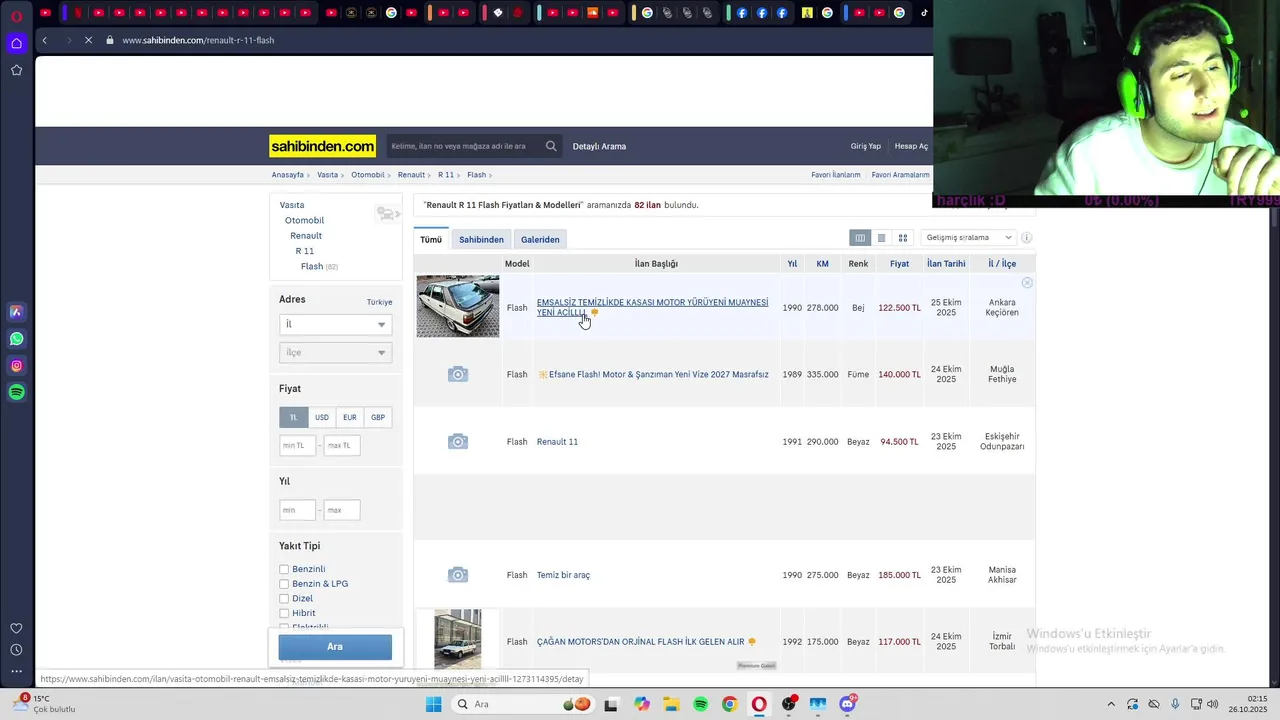Open listing ÇAĞAN MOTORS'DAN ORJİNAL FLASH
Screen dimensions: 1280x720
640,642
